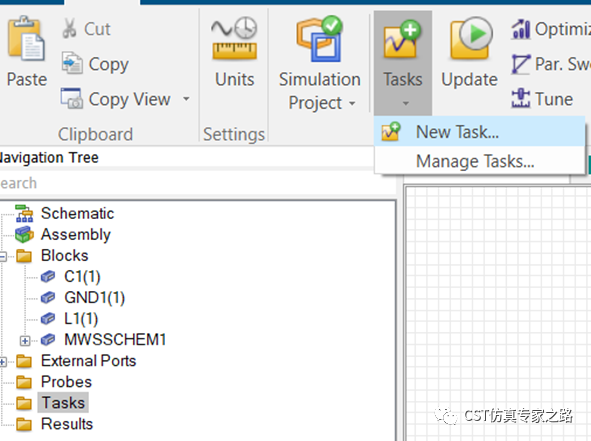Select the Cut scissors icon
Screen dimensions: 591x441
click(x=69, y=29)
